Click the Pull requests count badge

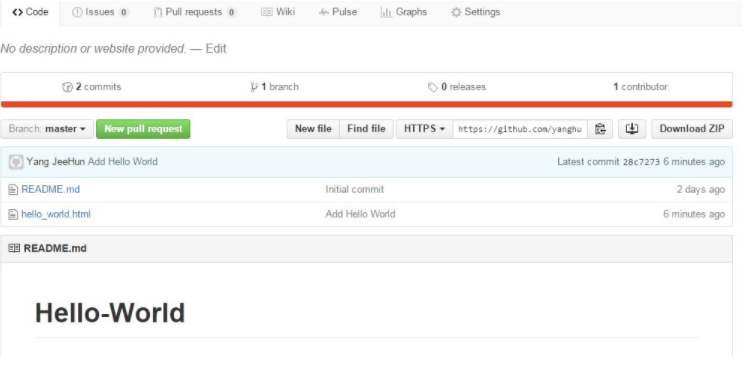[x=231, y=13]
